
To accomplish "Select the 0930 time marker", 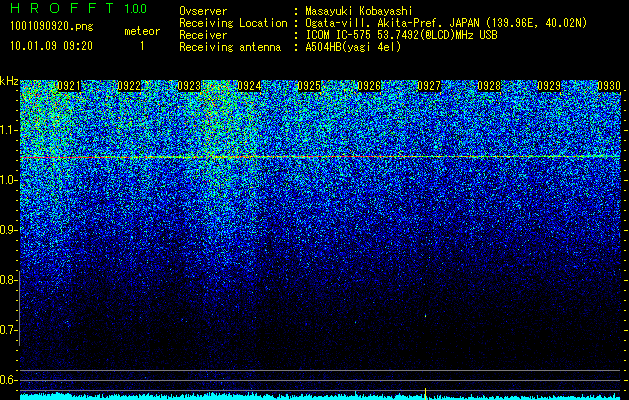I will [609, 86].
